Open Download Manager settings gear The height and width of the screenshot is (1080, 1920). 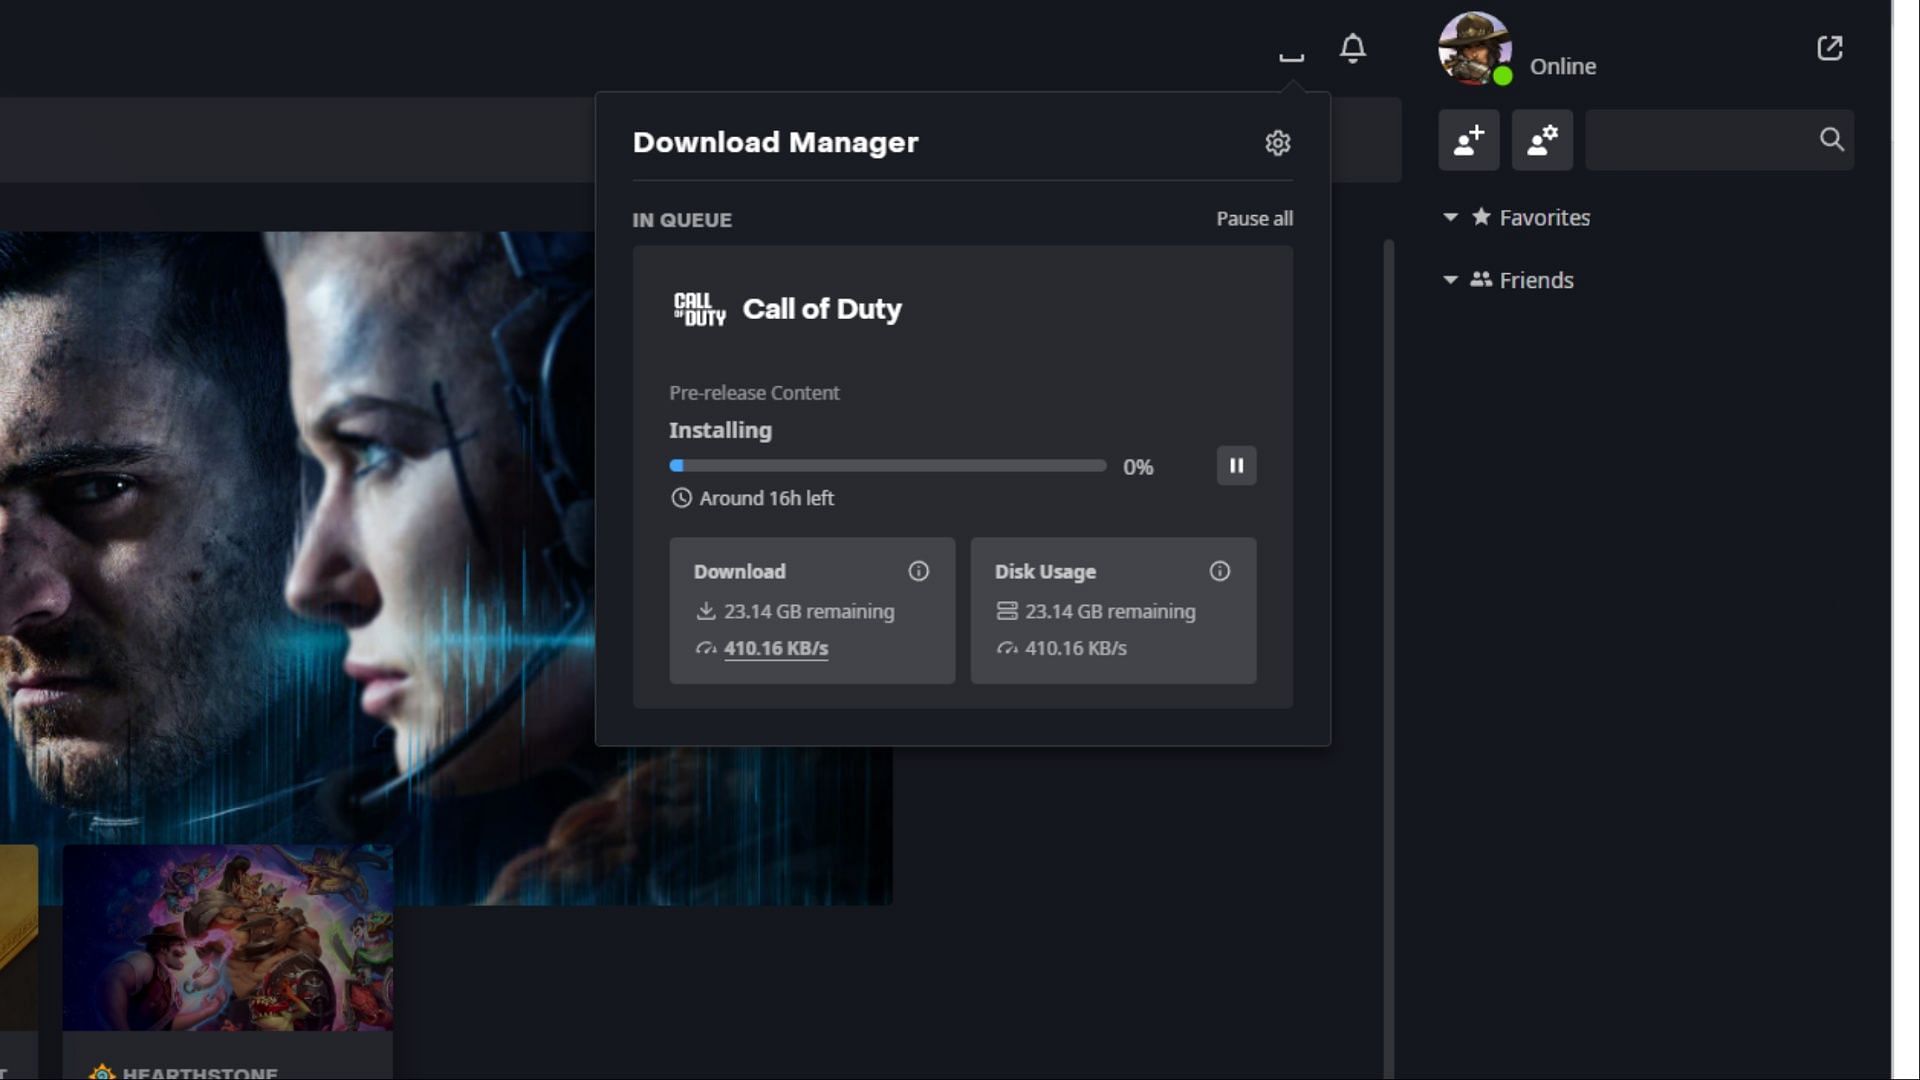tap(1275, 142)
